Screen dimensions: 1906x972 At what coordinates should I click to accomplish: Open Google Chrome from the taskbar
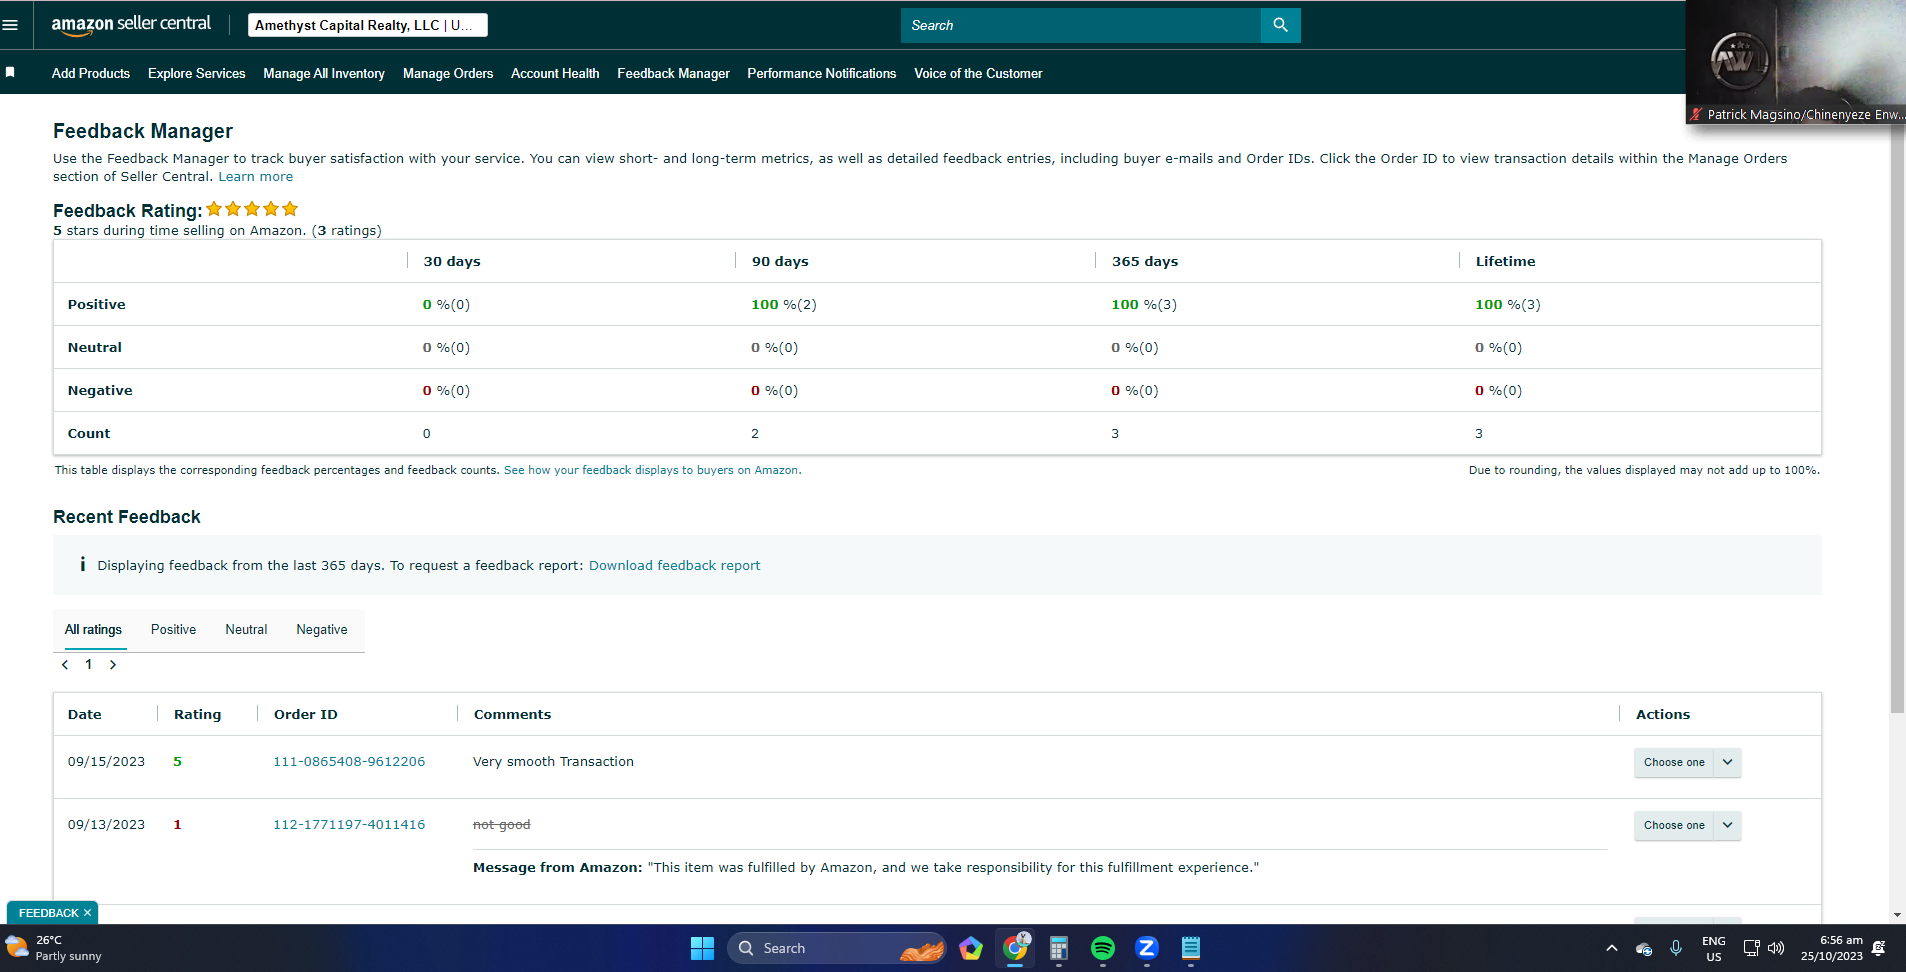click(x=1015, y=948)
